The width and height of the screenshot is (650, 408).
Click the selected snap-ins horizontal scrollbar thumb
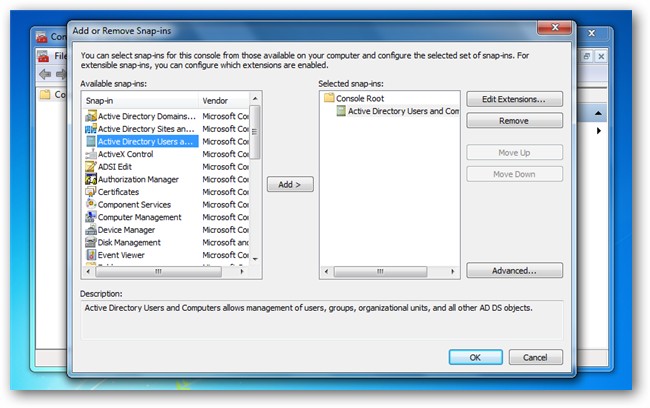point(380,272)
